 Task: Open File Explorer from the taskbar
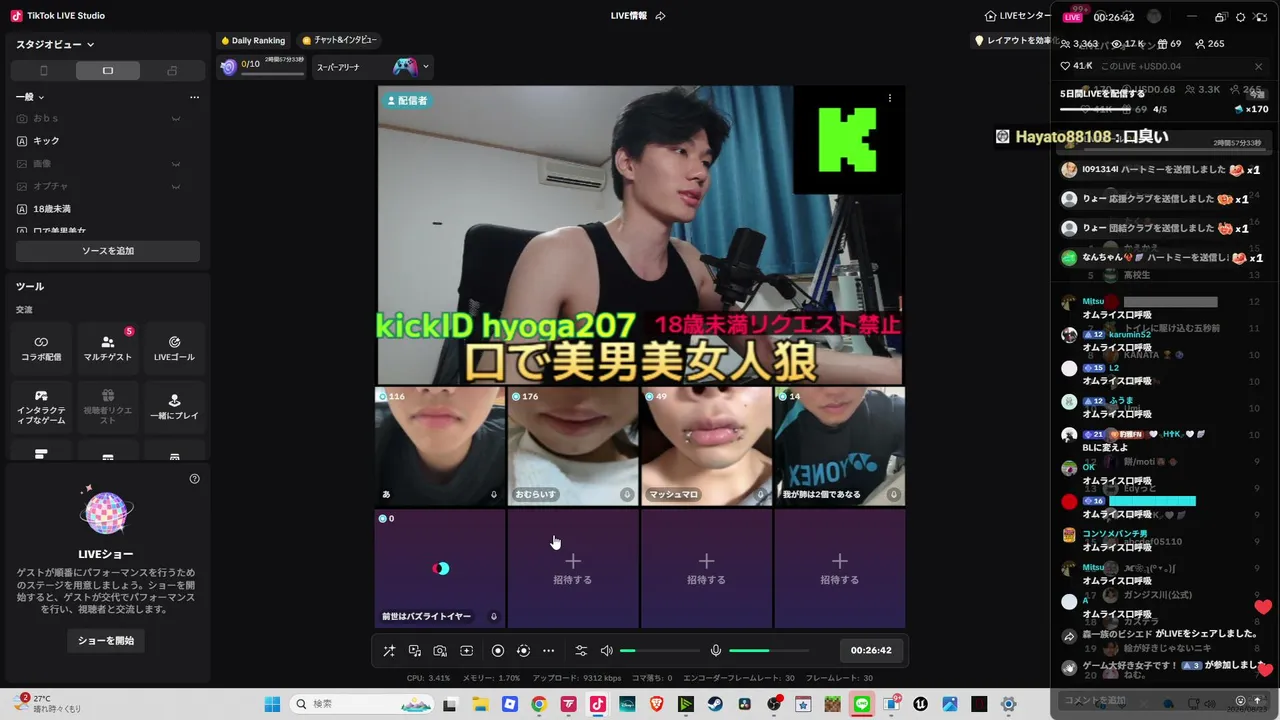(479, 704)
